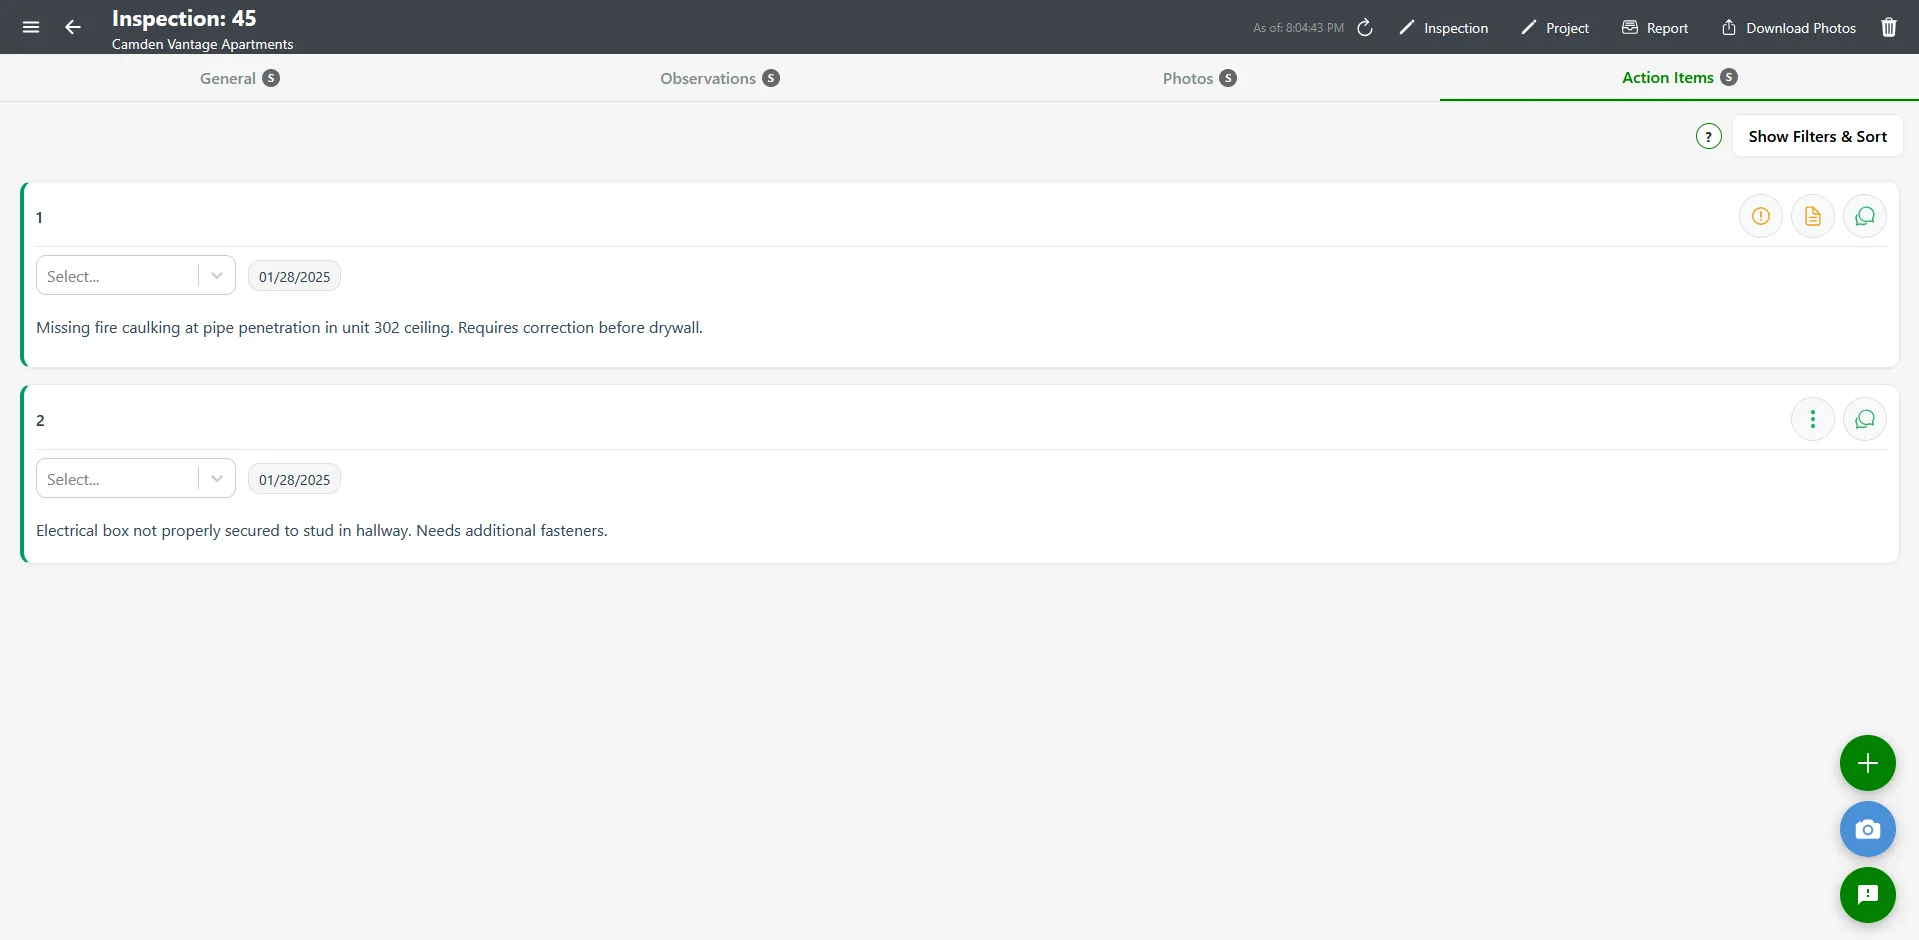Open the Select dropdown on item 1
This screenshot has width=1919, height=940.
(136, 275)
